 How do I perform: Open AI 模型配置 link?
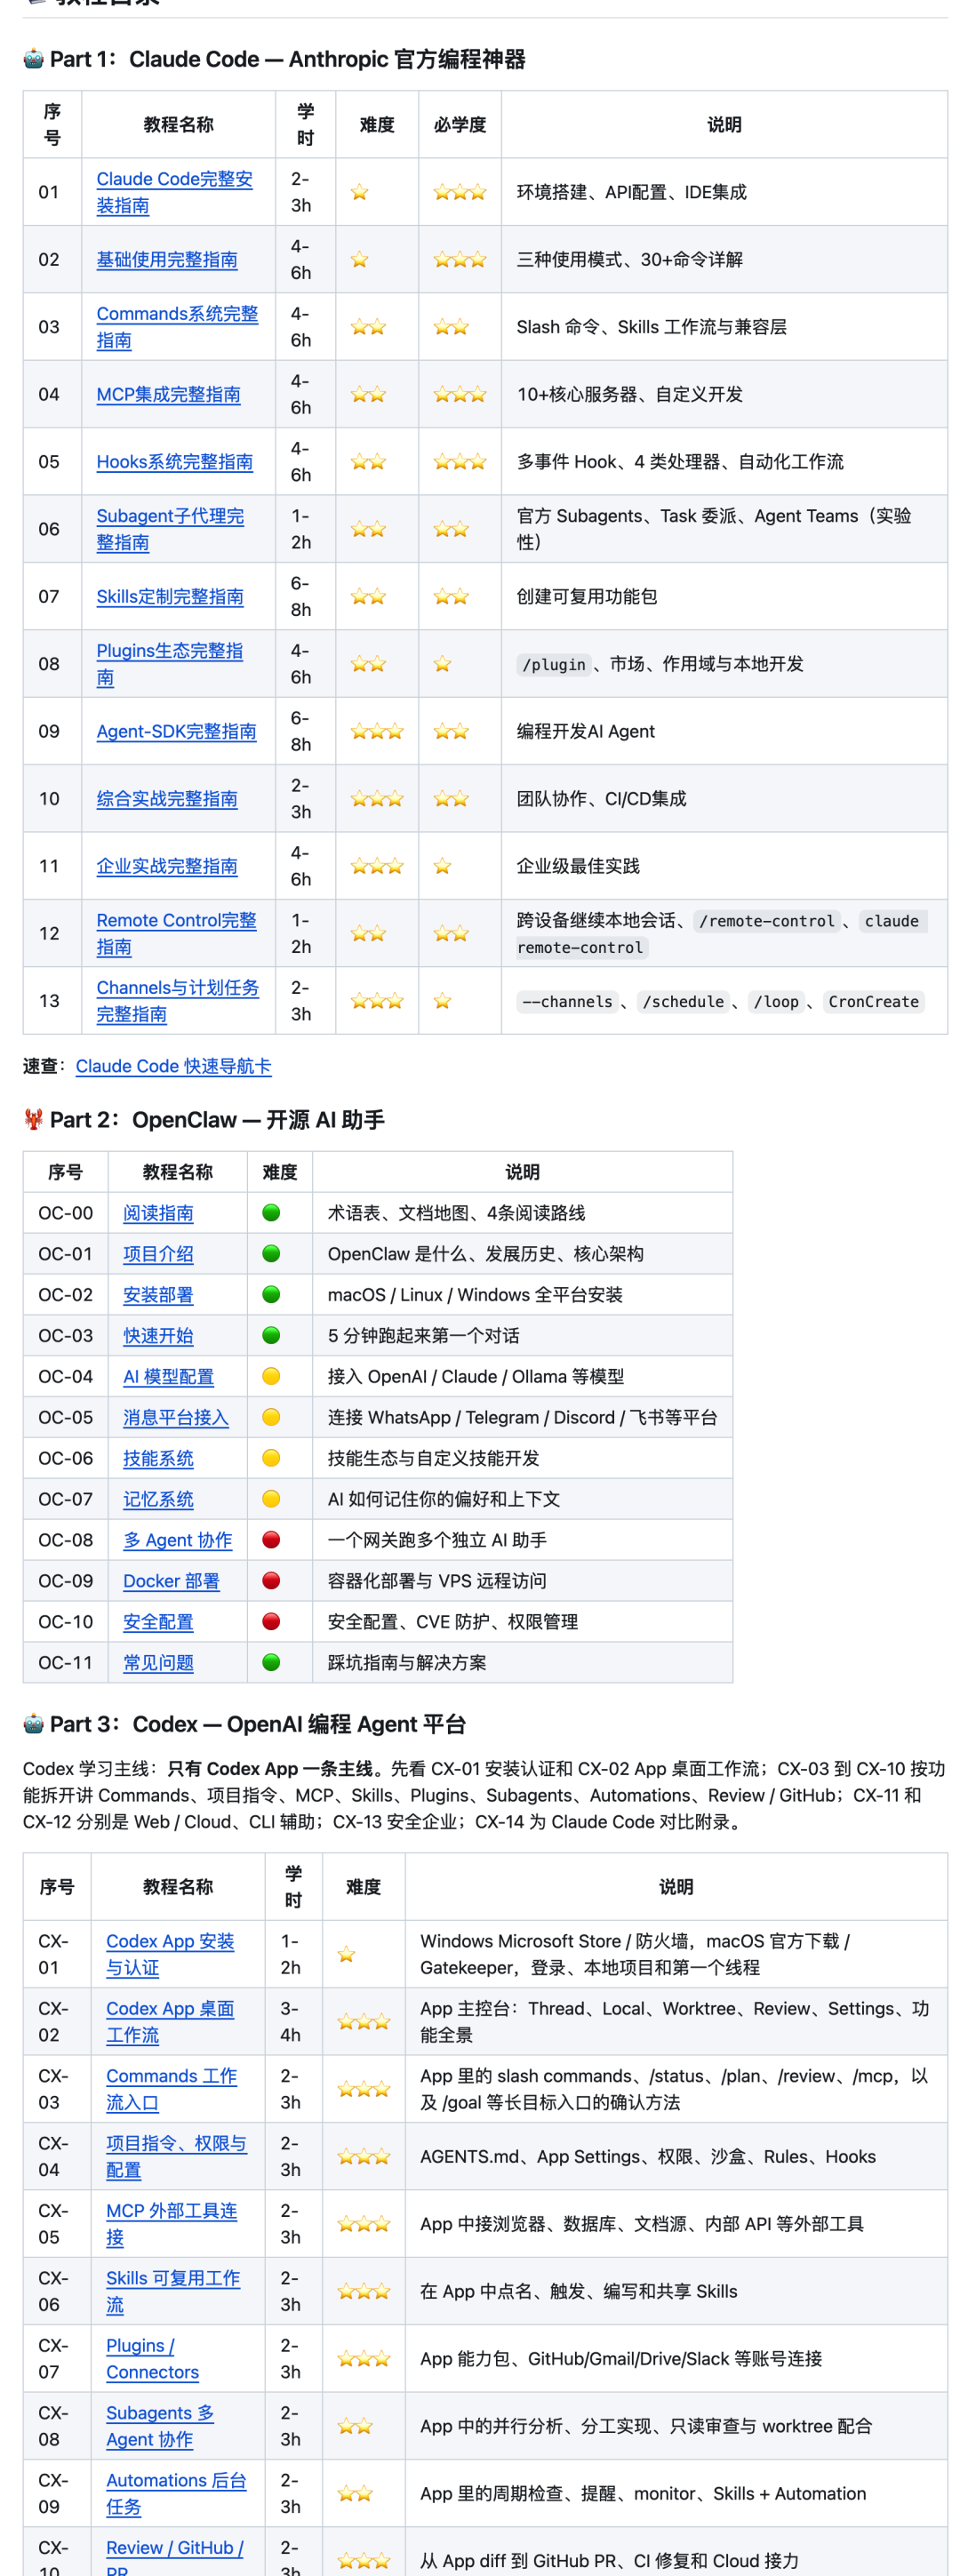(x=168, y=1377)
